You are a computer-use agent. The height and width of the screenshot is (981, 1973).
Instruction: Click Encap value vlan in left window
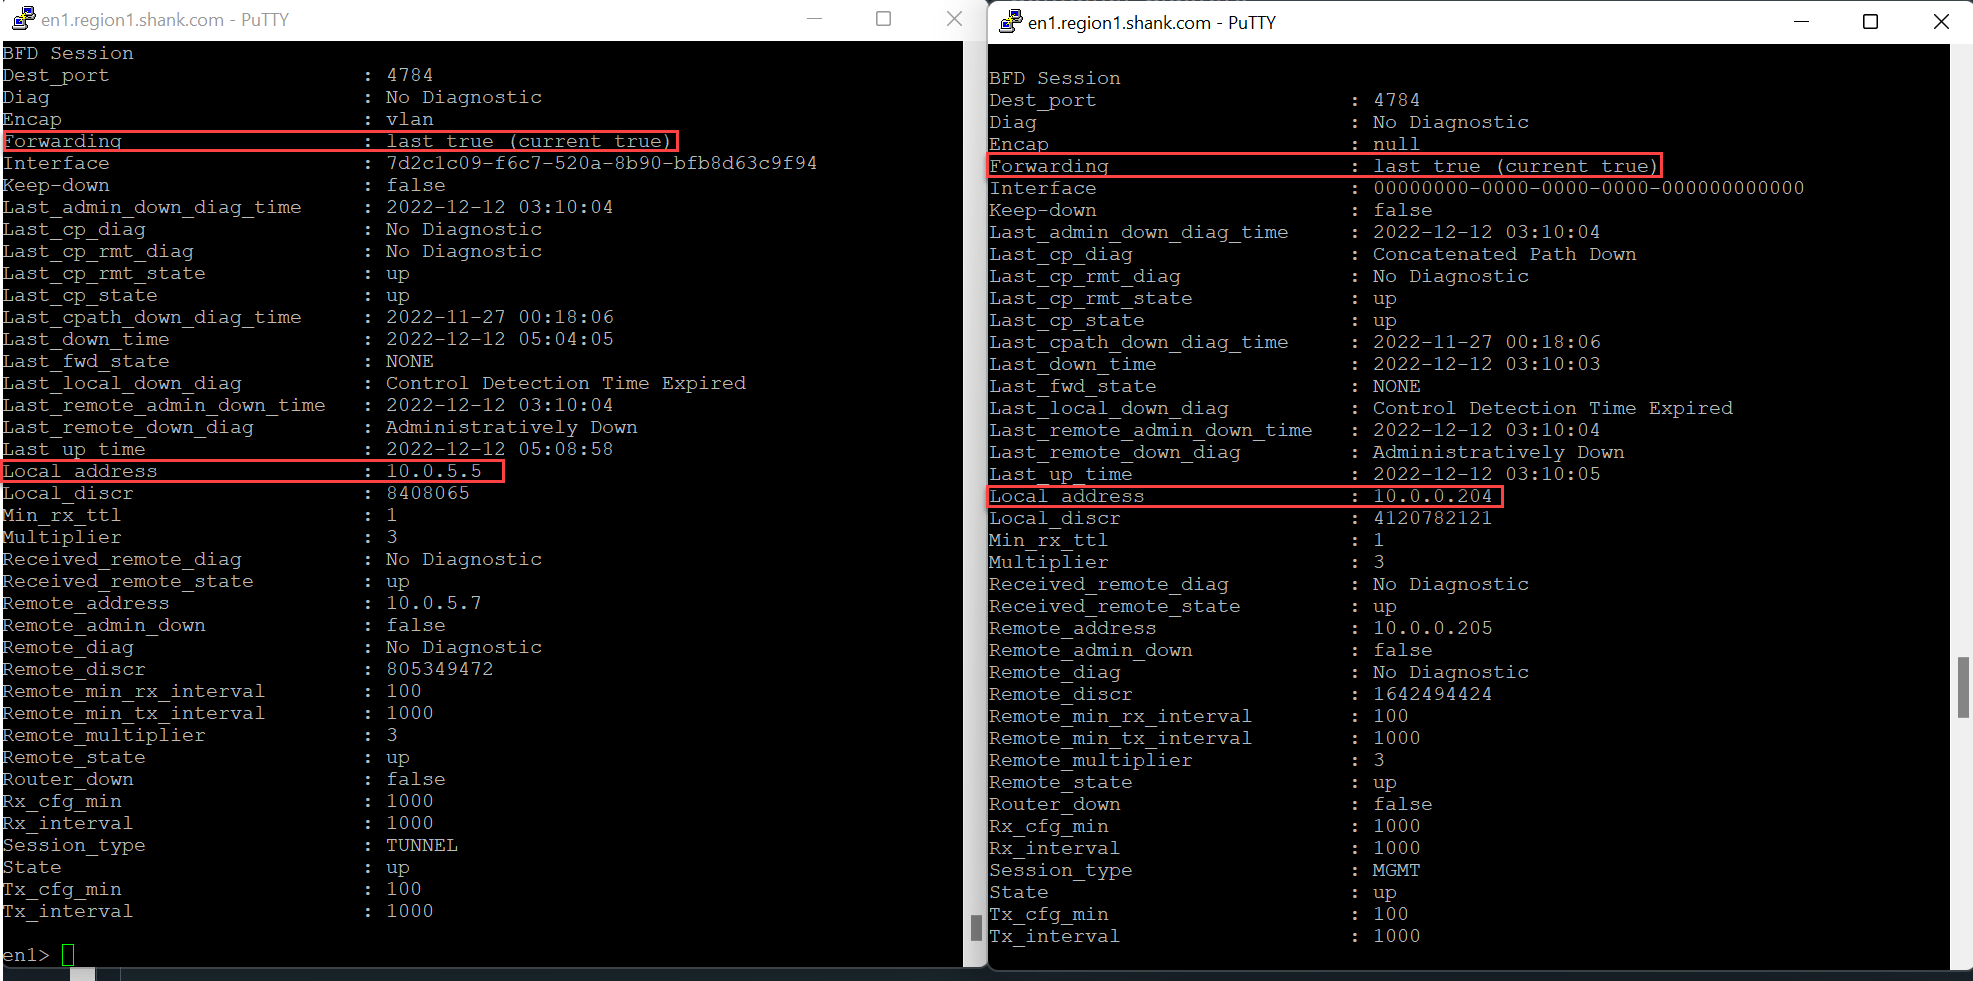[x=410, y=119]
